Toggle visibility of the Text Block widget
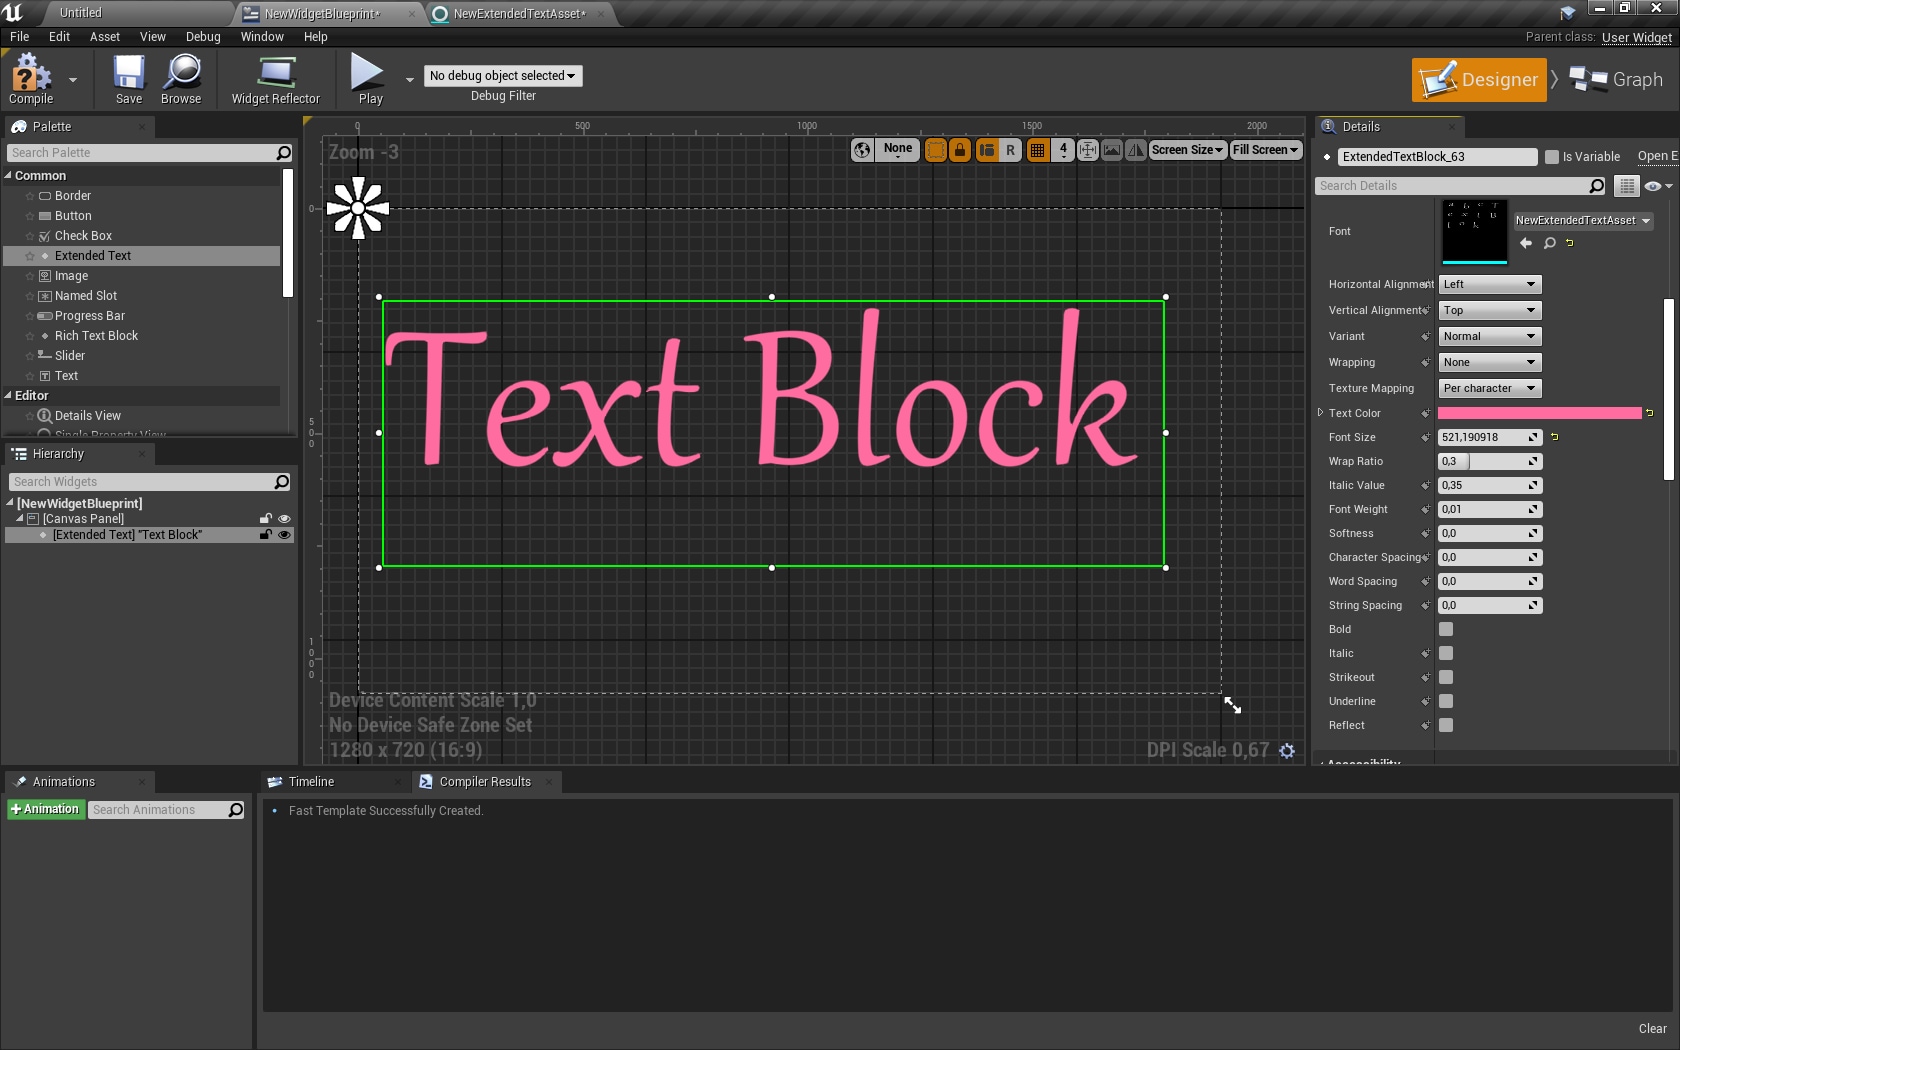The width and height of the screenshot is (1920, 1080). 285,535
